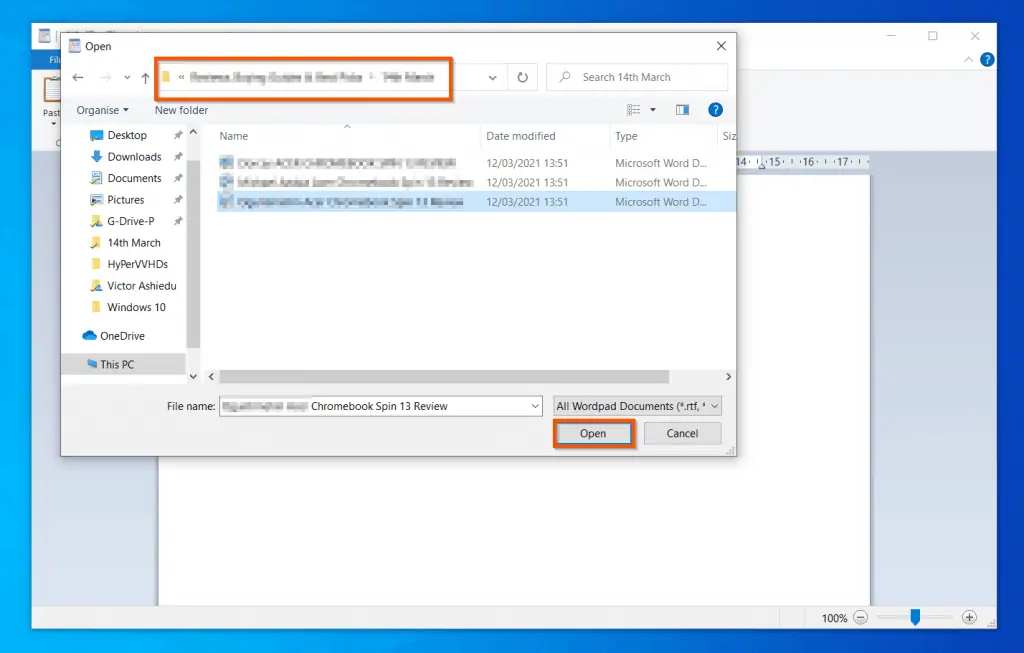Select Downloads in the navigation pane
Viewport: 1024px width, 653px height.
coord(134,157)
